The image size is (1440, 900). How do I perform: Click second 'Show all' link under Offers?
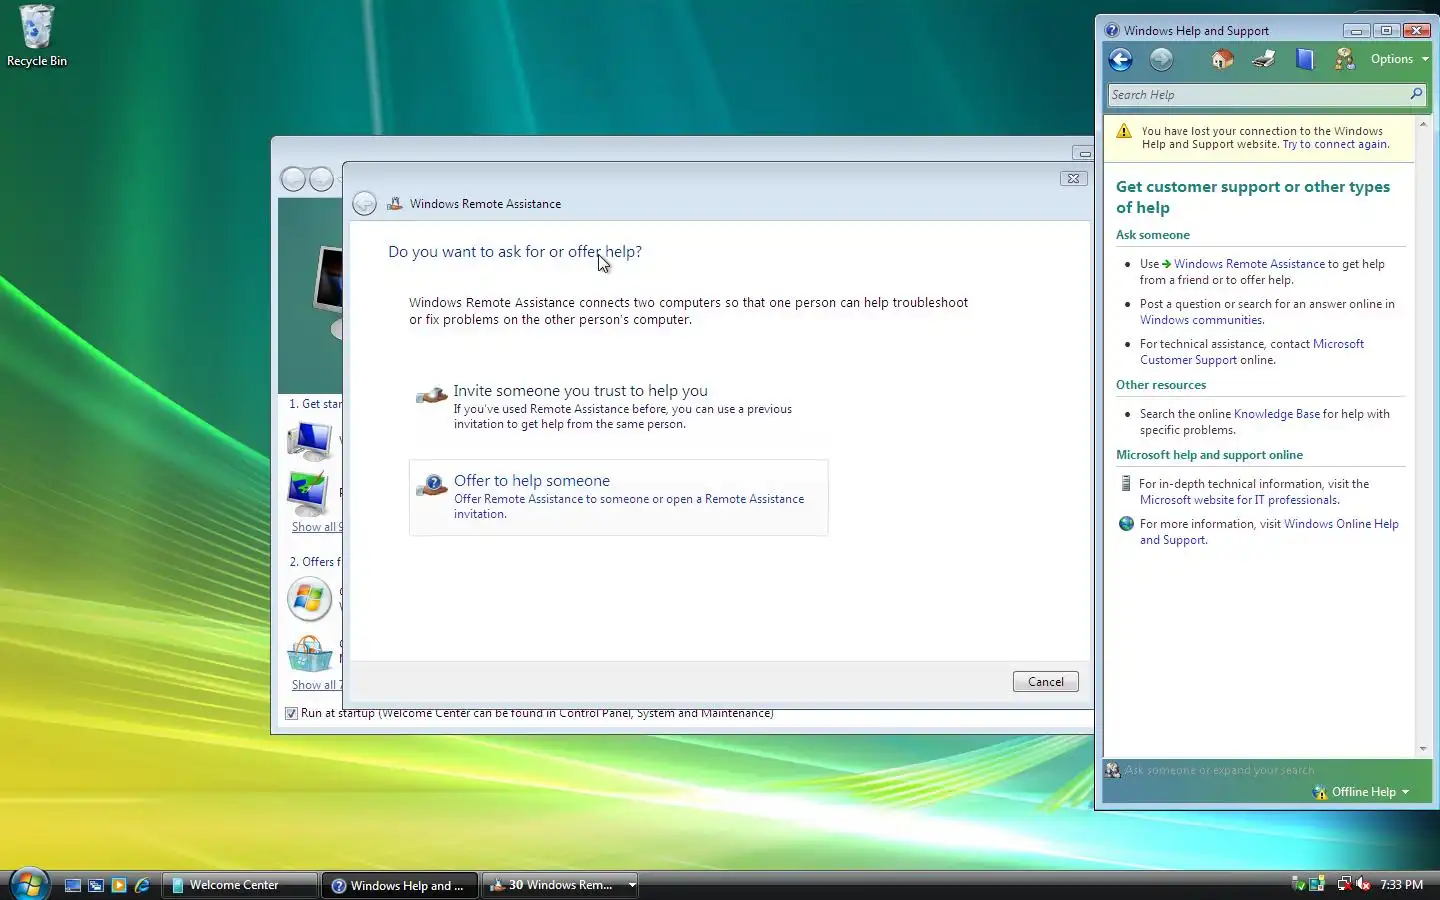point(316,685)
